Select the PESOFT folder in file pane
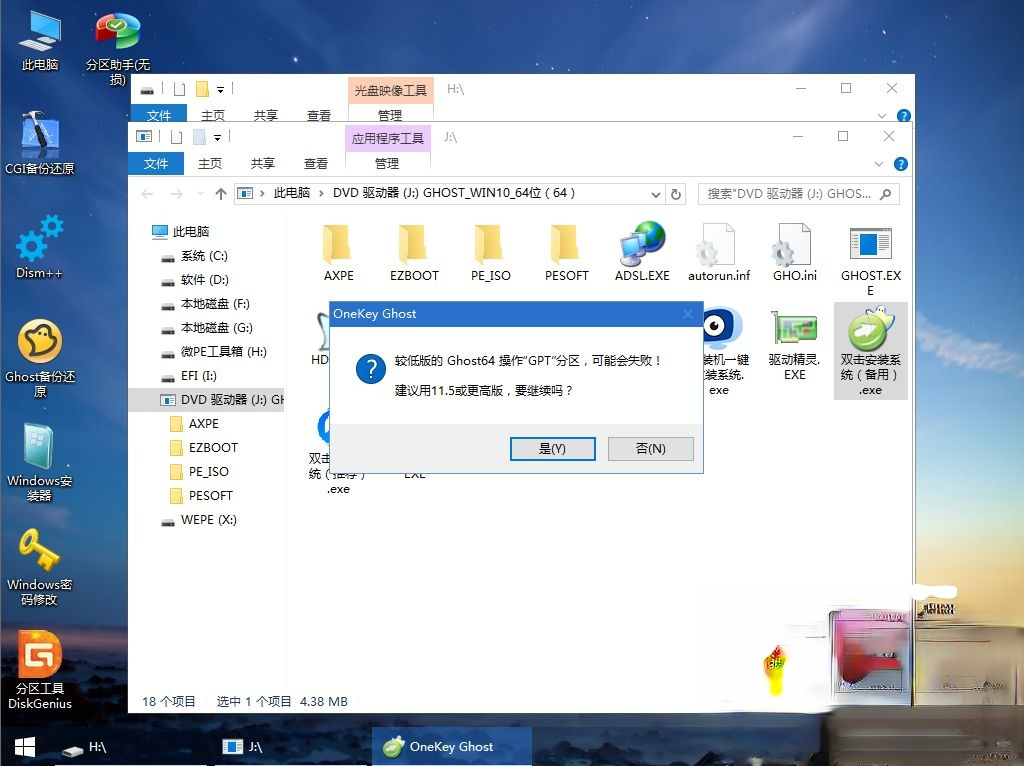This screenshot has width=1024, height=766. 566,253
